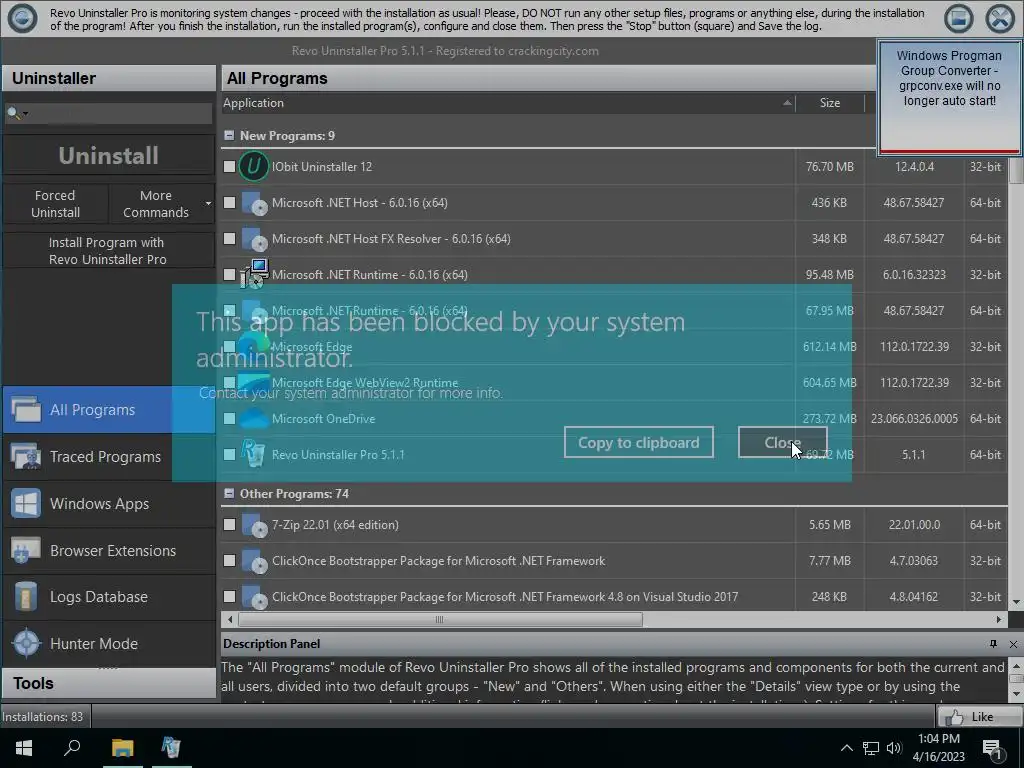Click Revo Uninstaller taskbar icon
Screen dimensions: 1024x768
pos(171,748)
